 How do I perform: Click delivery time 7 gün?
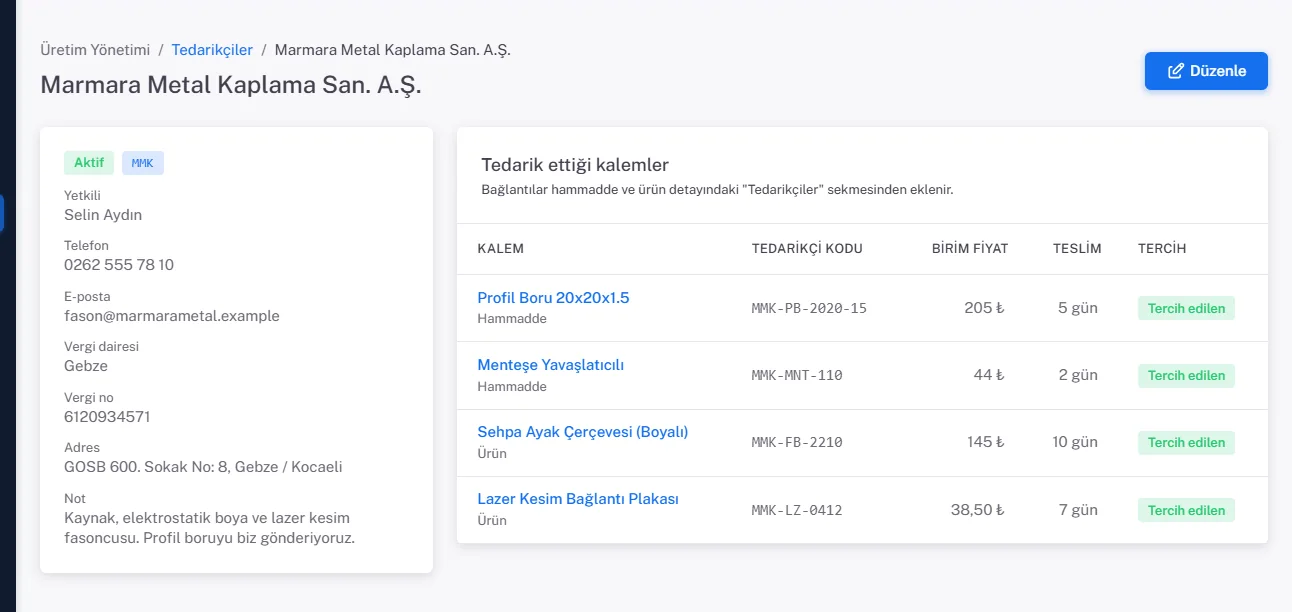pyautogui.click(x=1078, y=510)
